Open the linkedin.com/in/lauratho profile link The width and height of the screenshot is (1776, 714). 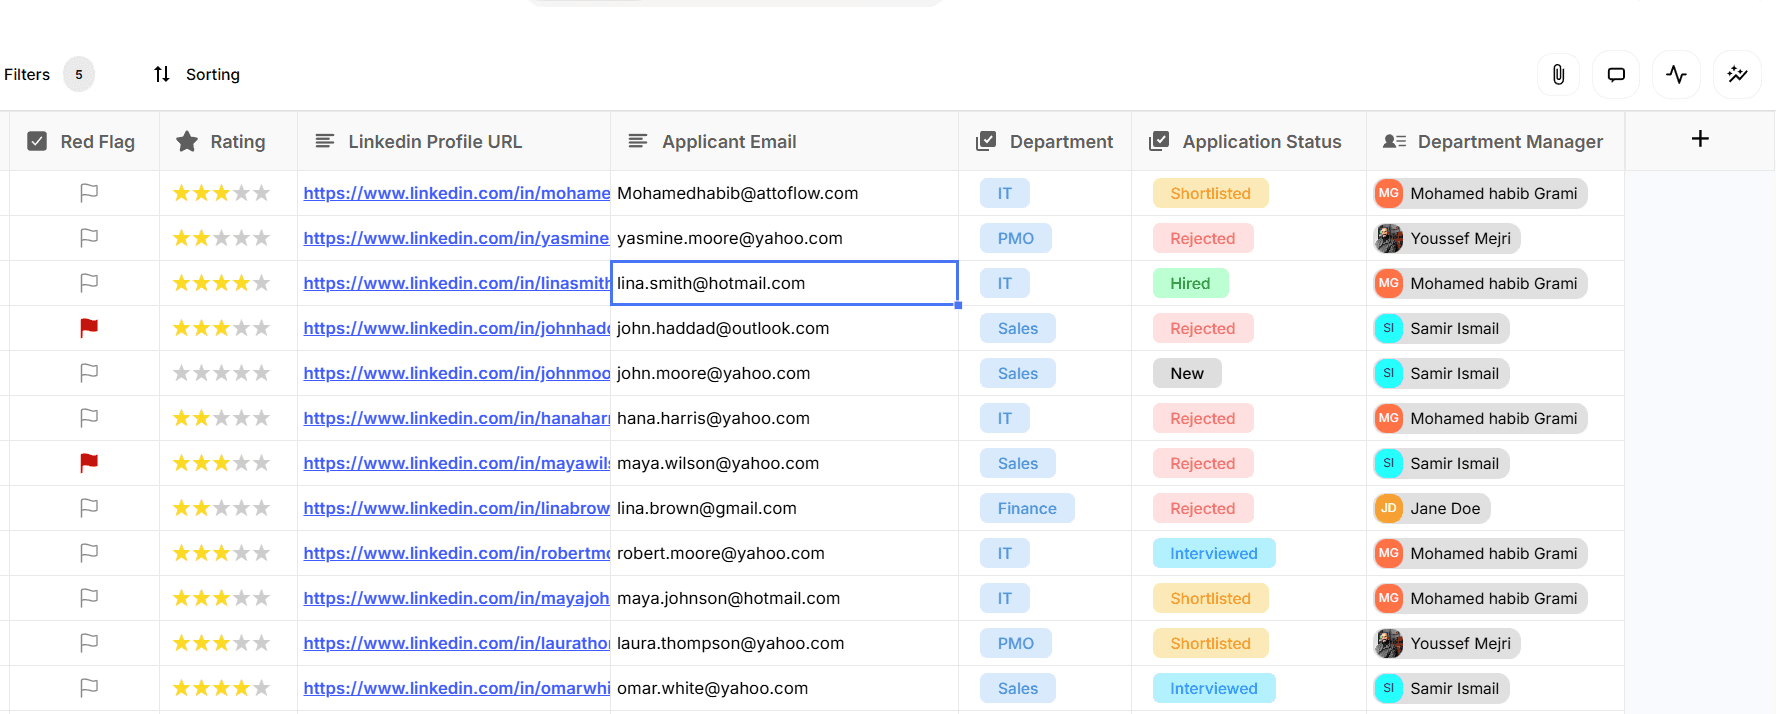coord(456,643)
